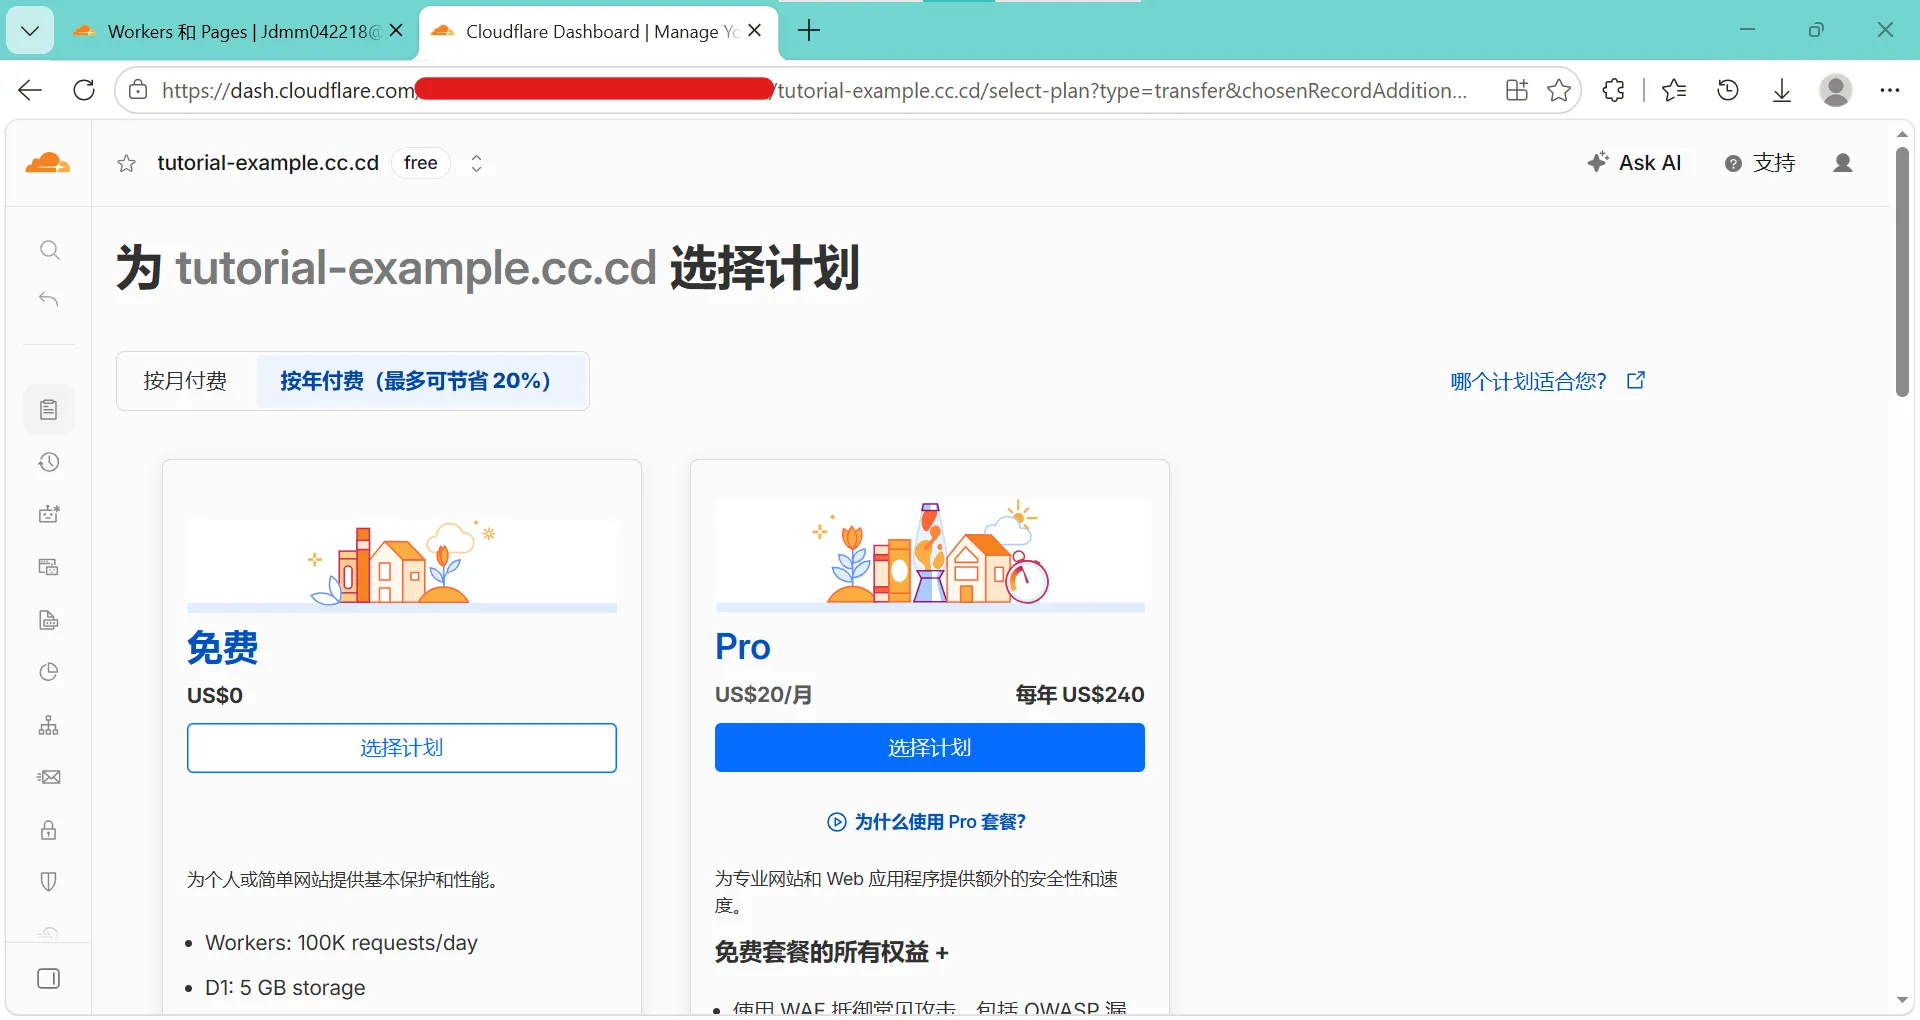
Task: Select the 按月付费 monthly billing option
Action: [x=185, y=381]
